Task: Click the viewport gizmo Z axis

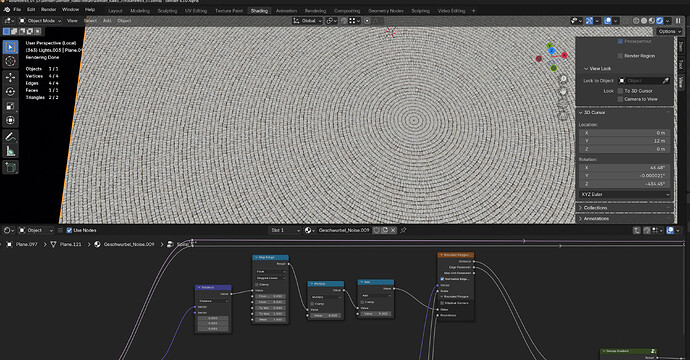Action: (551, 51)
